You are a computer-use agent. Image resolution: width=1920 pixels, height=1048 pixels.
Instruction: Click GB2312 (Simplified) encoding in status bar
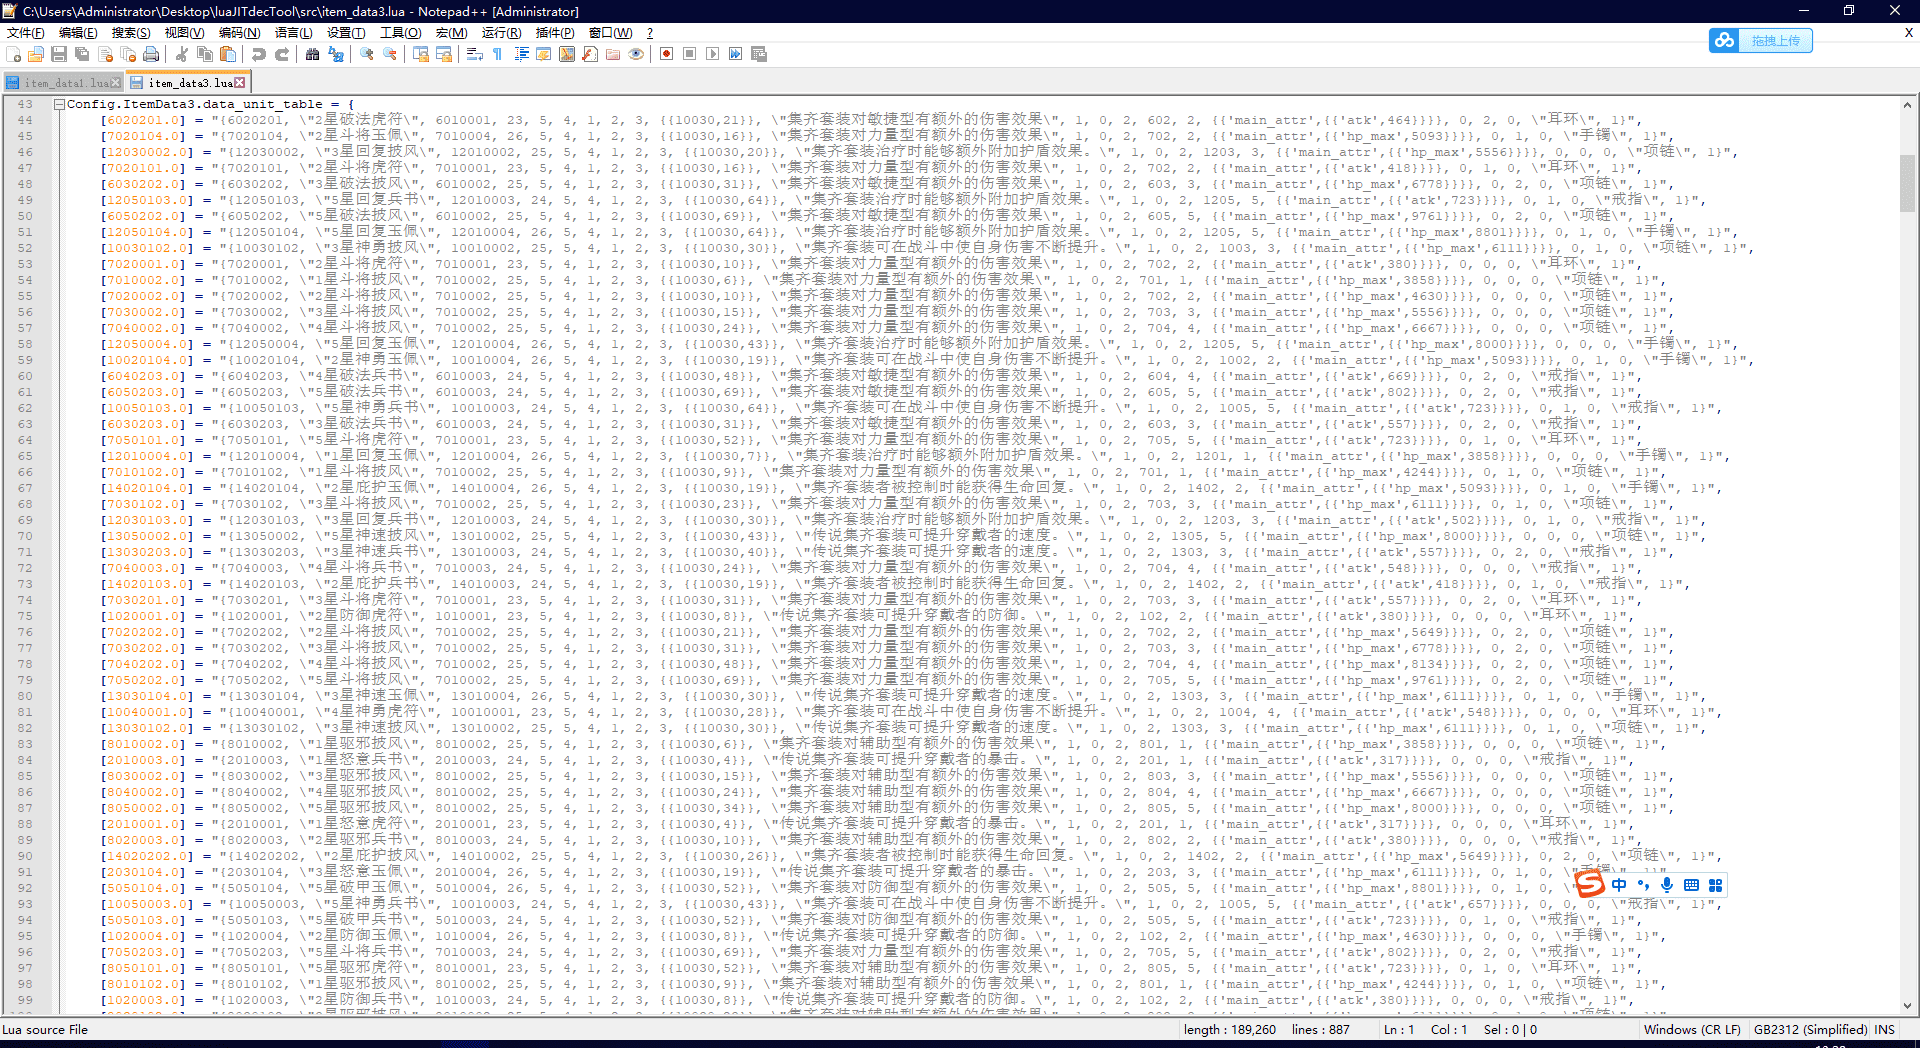pyautogui.click(x=1810, y=1030)
